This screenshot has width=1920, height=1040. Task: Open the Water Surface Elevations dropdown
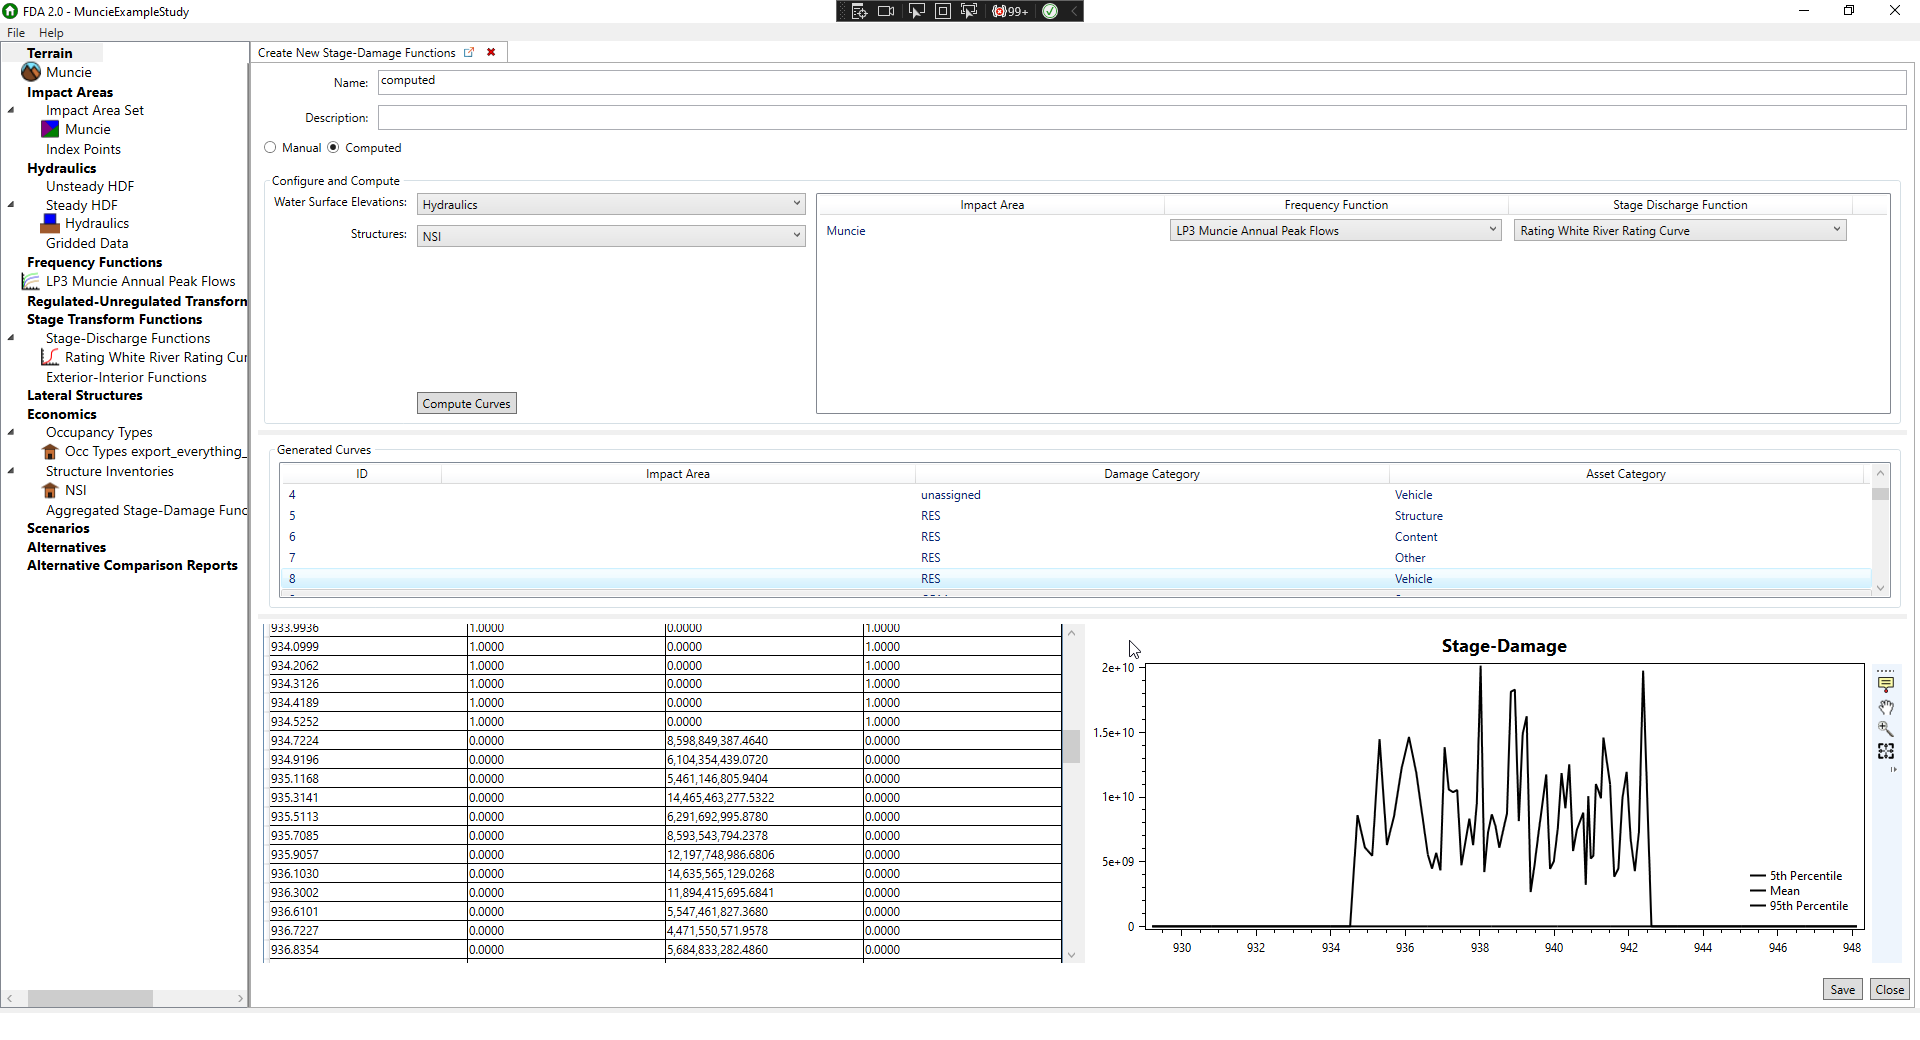click(795, 203)
